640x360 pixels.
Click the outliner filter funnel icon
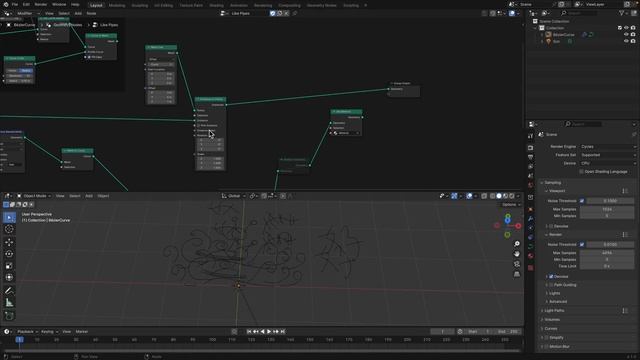[622, 13]
